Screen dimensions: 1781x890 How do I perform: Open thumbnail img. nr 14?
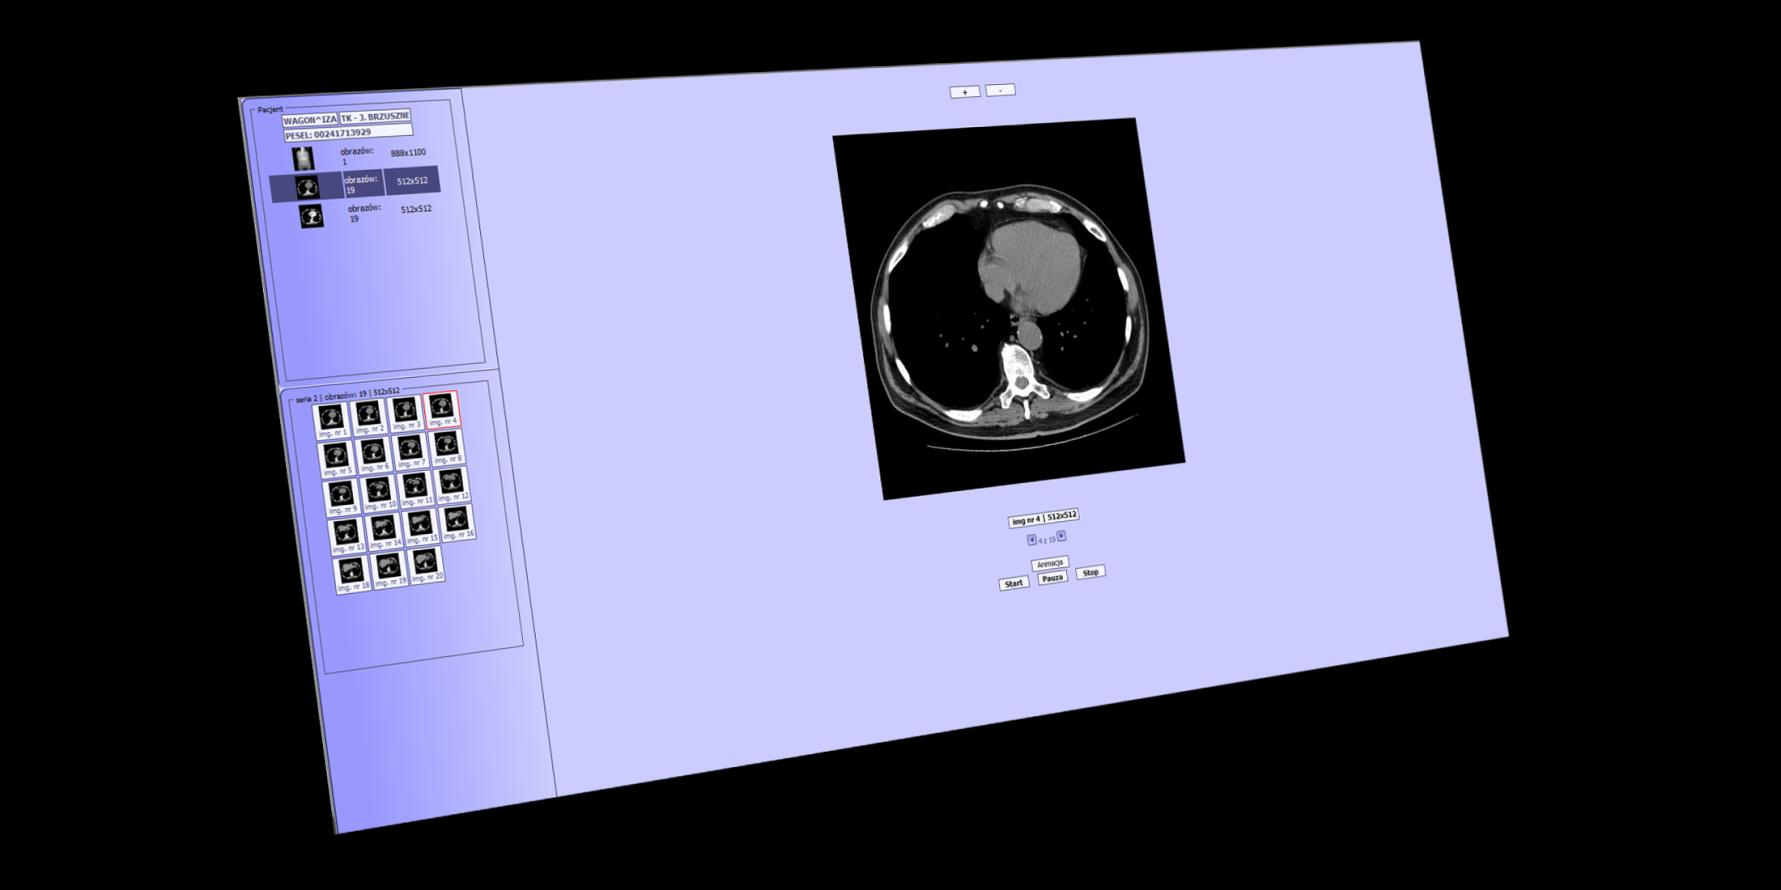click(383, 530)
